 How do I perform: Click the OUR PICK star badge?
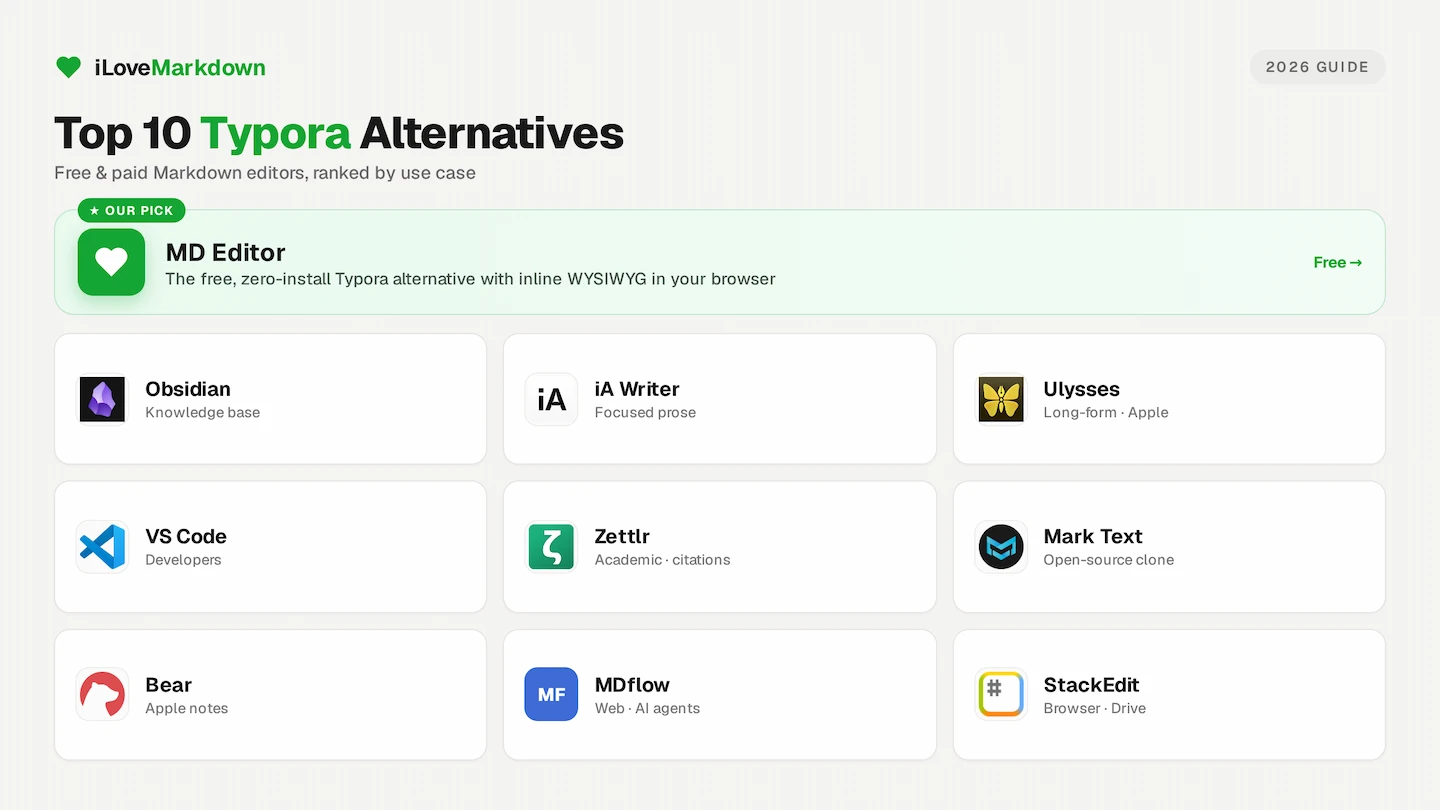(131, 210)
